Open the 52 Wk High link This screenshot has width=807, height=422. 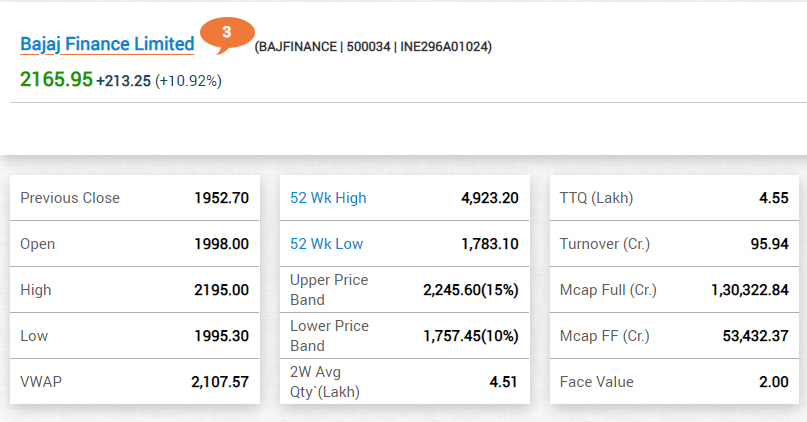[328, 198]
